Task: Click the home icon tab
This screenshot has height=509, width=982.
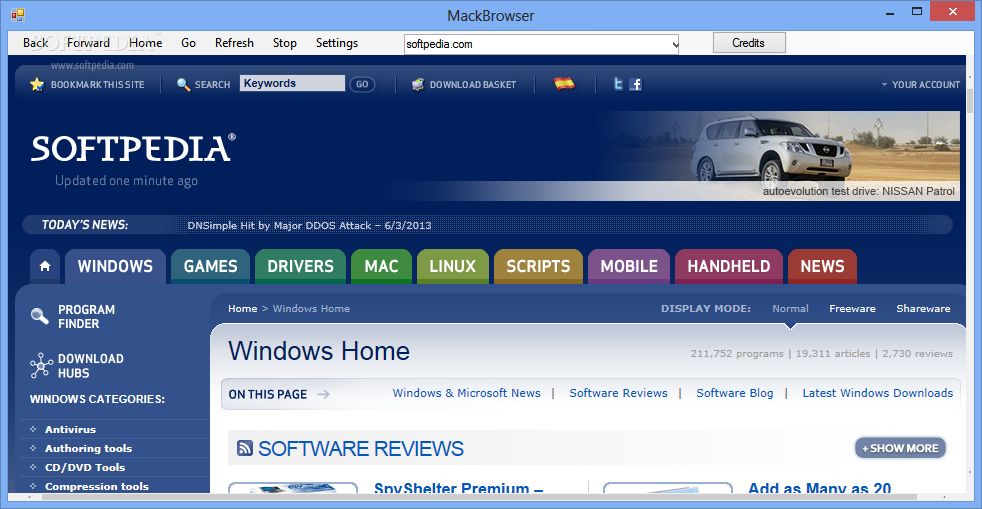Action: pyautogui.click(x=45, y=266)
